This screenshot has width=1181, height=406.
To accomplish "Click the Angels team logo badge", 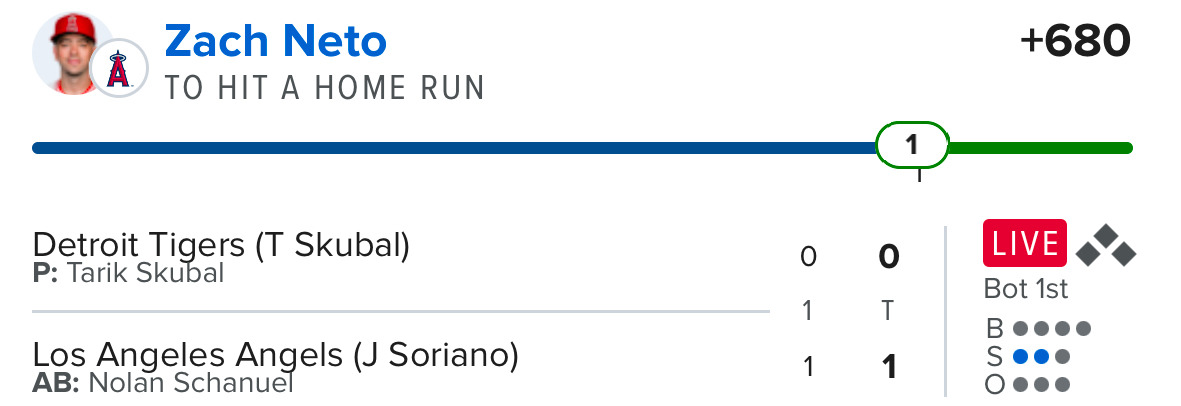I will (x=119, y=71).
